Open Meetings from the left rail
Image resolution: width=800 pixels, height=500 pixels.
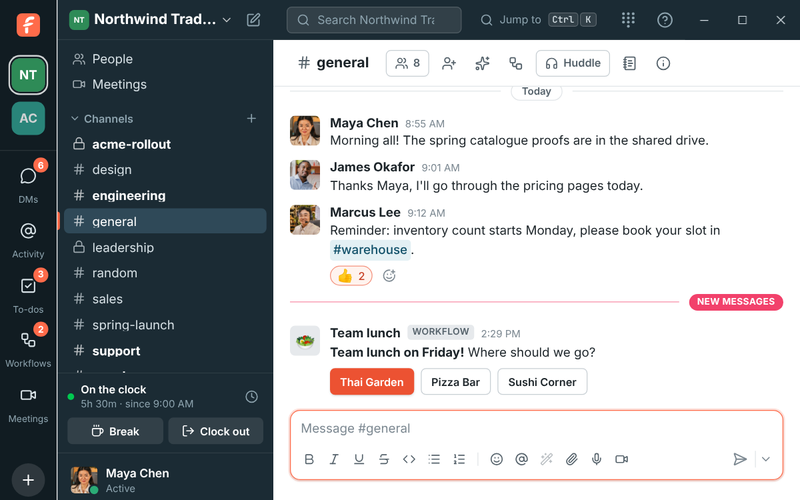pyautogui.click(x=28, y=406)
